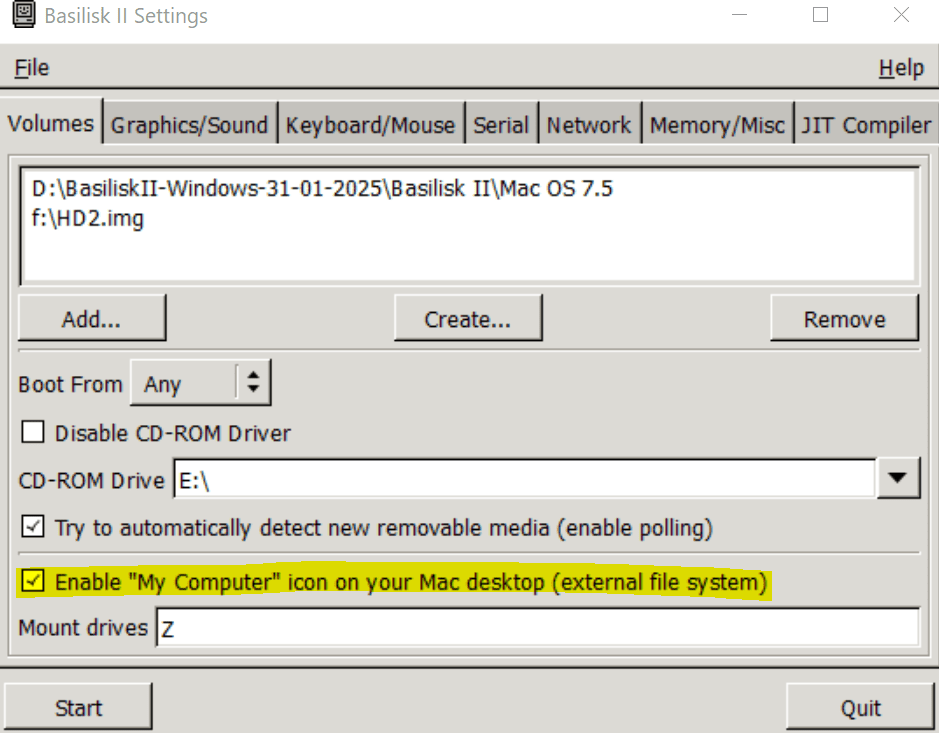Go to the Network tab

tap(589, 126)
